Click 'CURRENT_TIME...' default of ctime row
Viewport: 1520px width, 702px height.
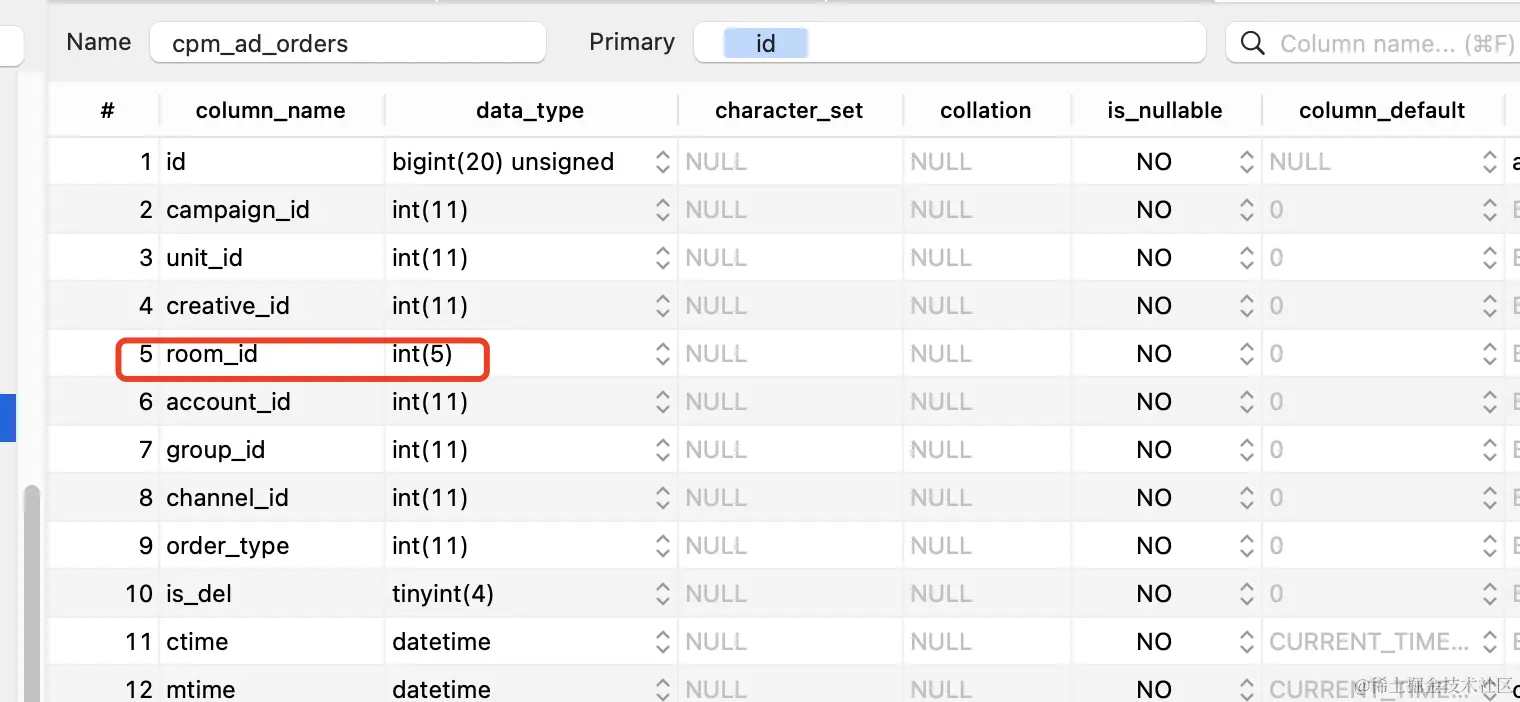click(1369, 642)
